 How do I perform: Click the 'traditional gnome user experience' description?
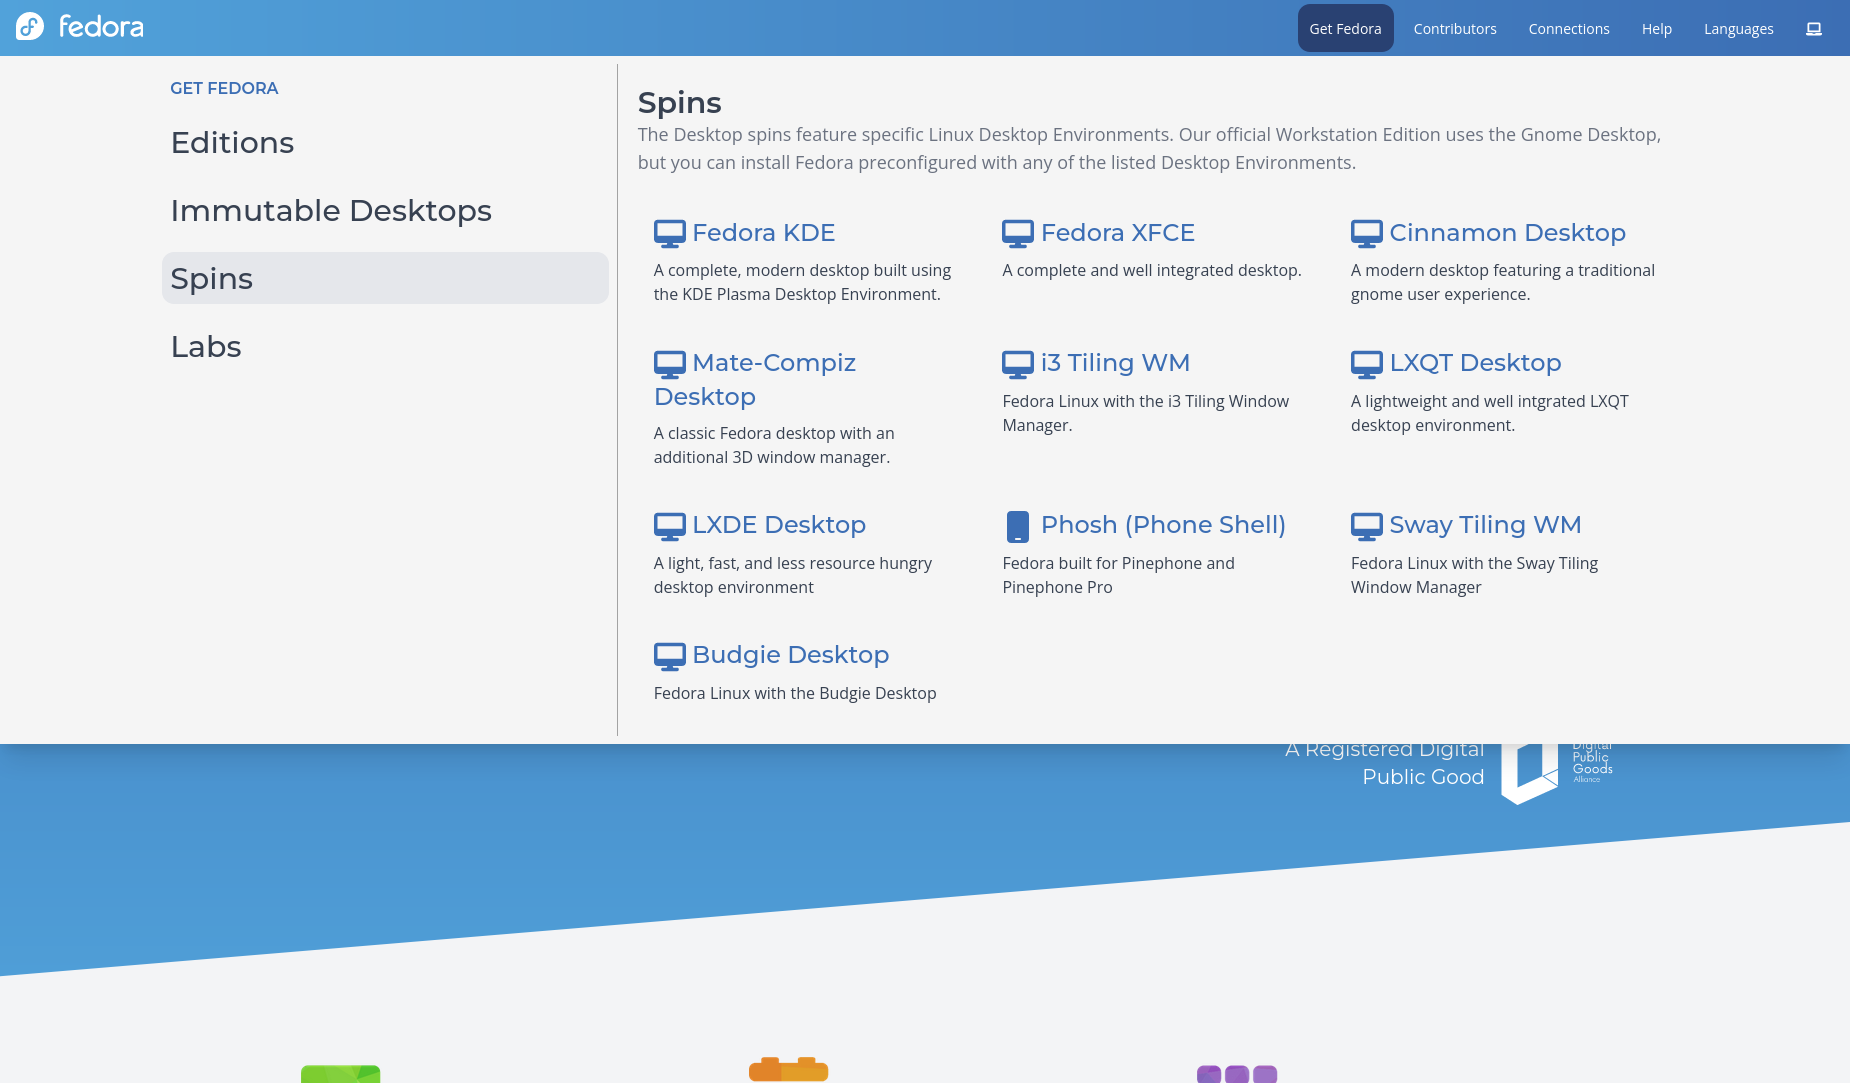[1503, 282]
